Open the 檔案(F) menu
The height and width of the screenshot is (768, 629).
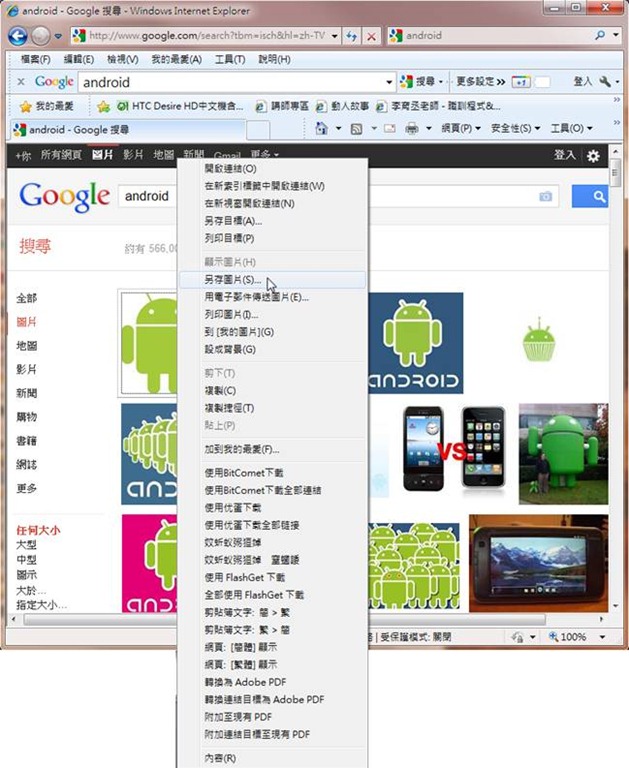35,60
